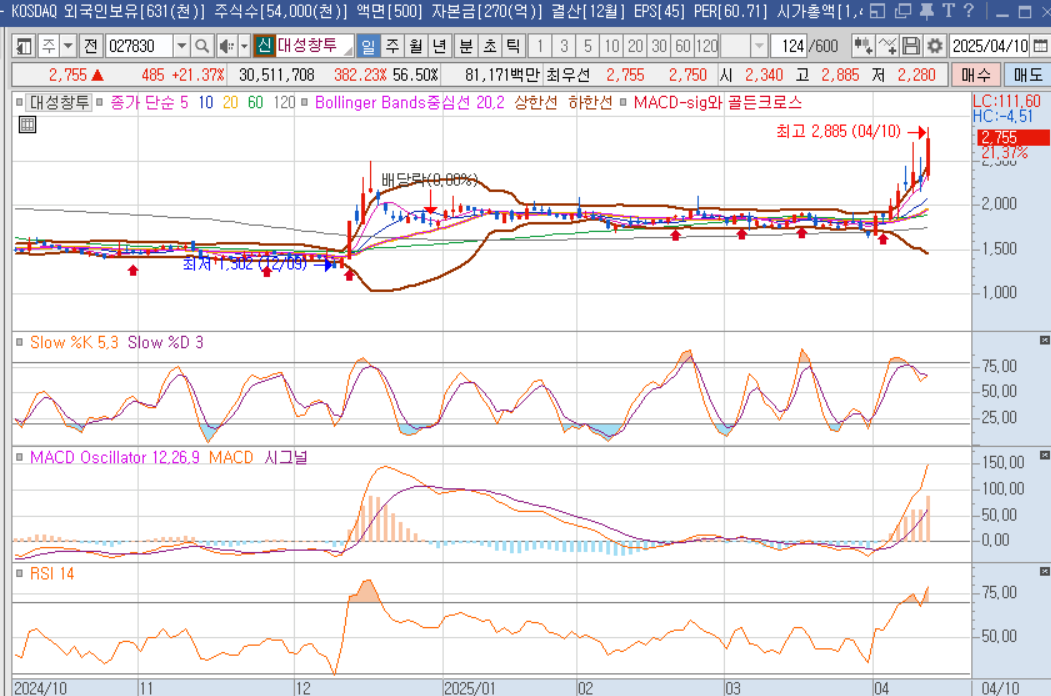Expand the 대성창투 stock name corner arrow
Image resolution: width=1051 pixels, height=696 pixels.
click(349, 52)
